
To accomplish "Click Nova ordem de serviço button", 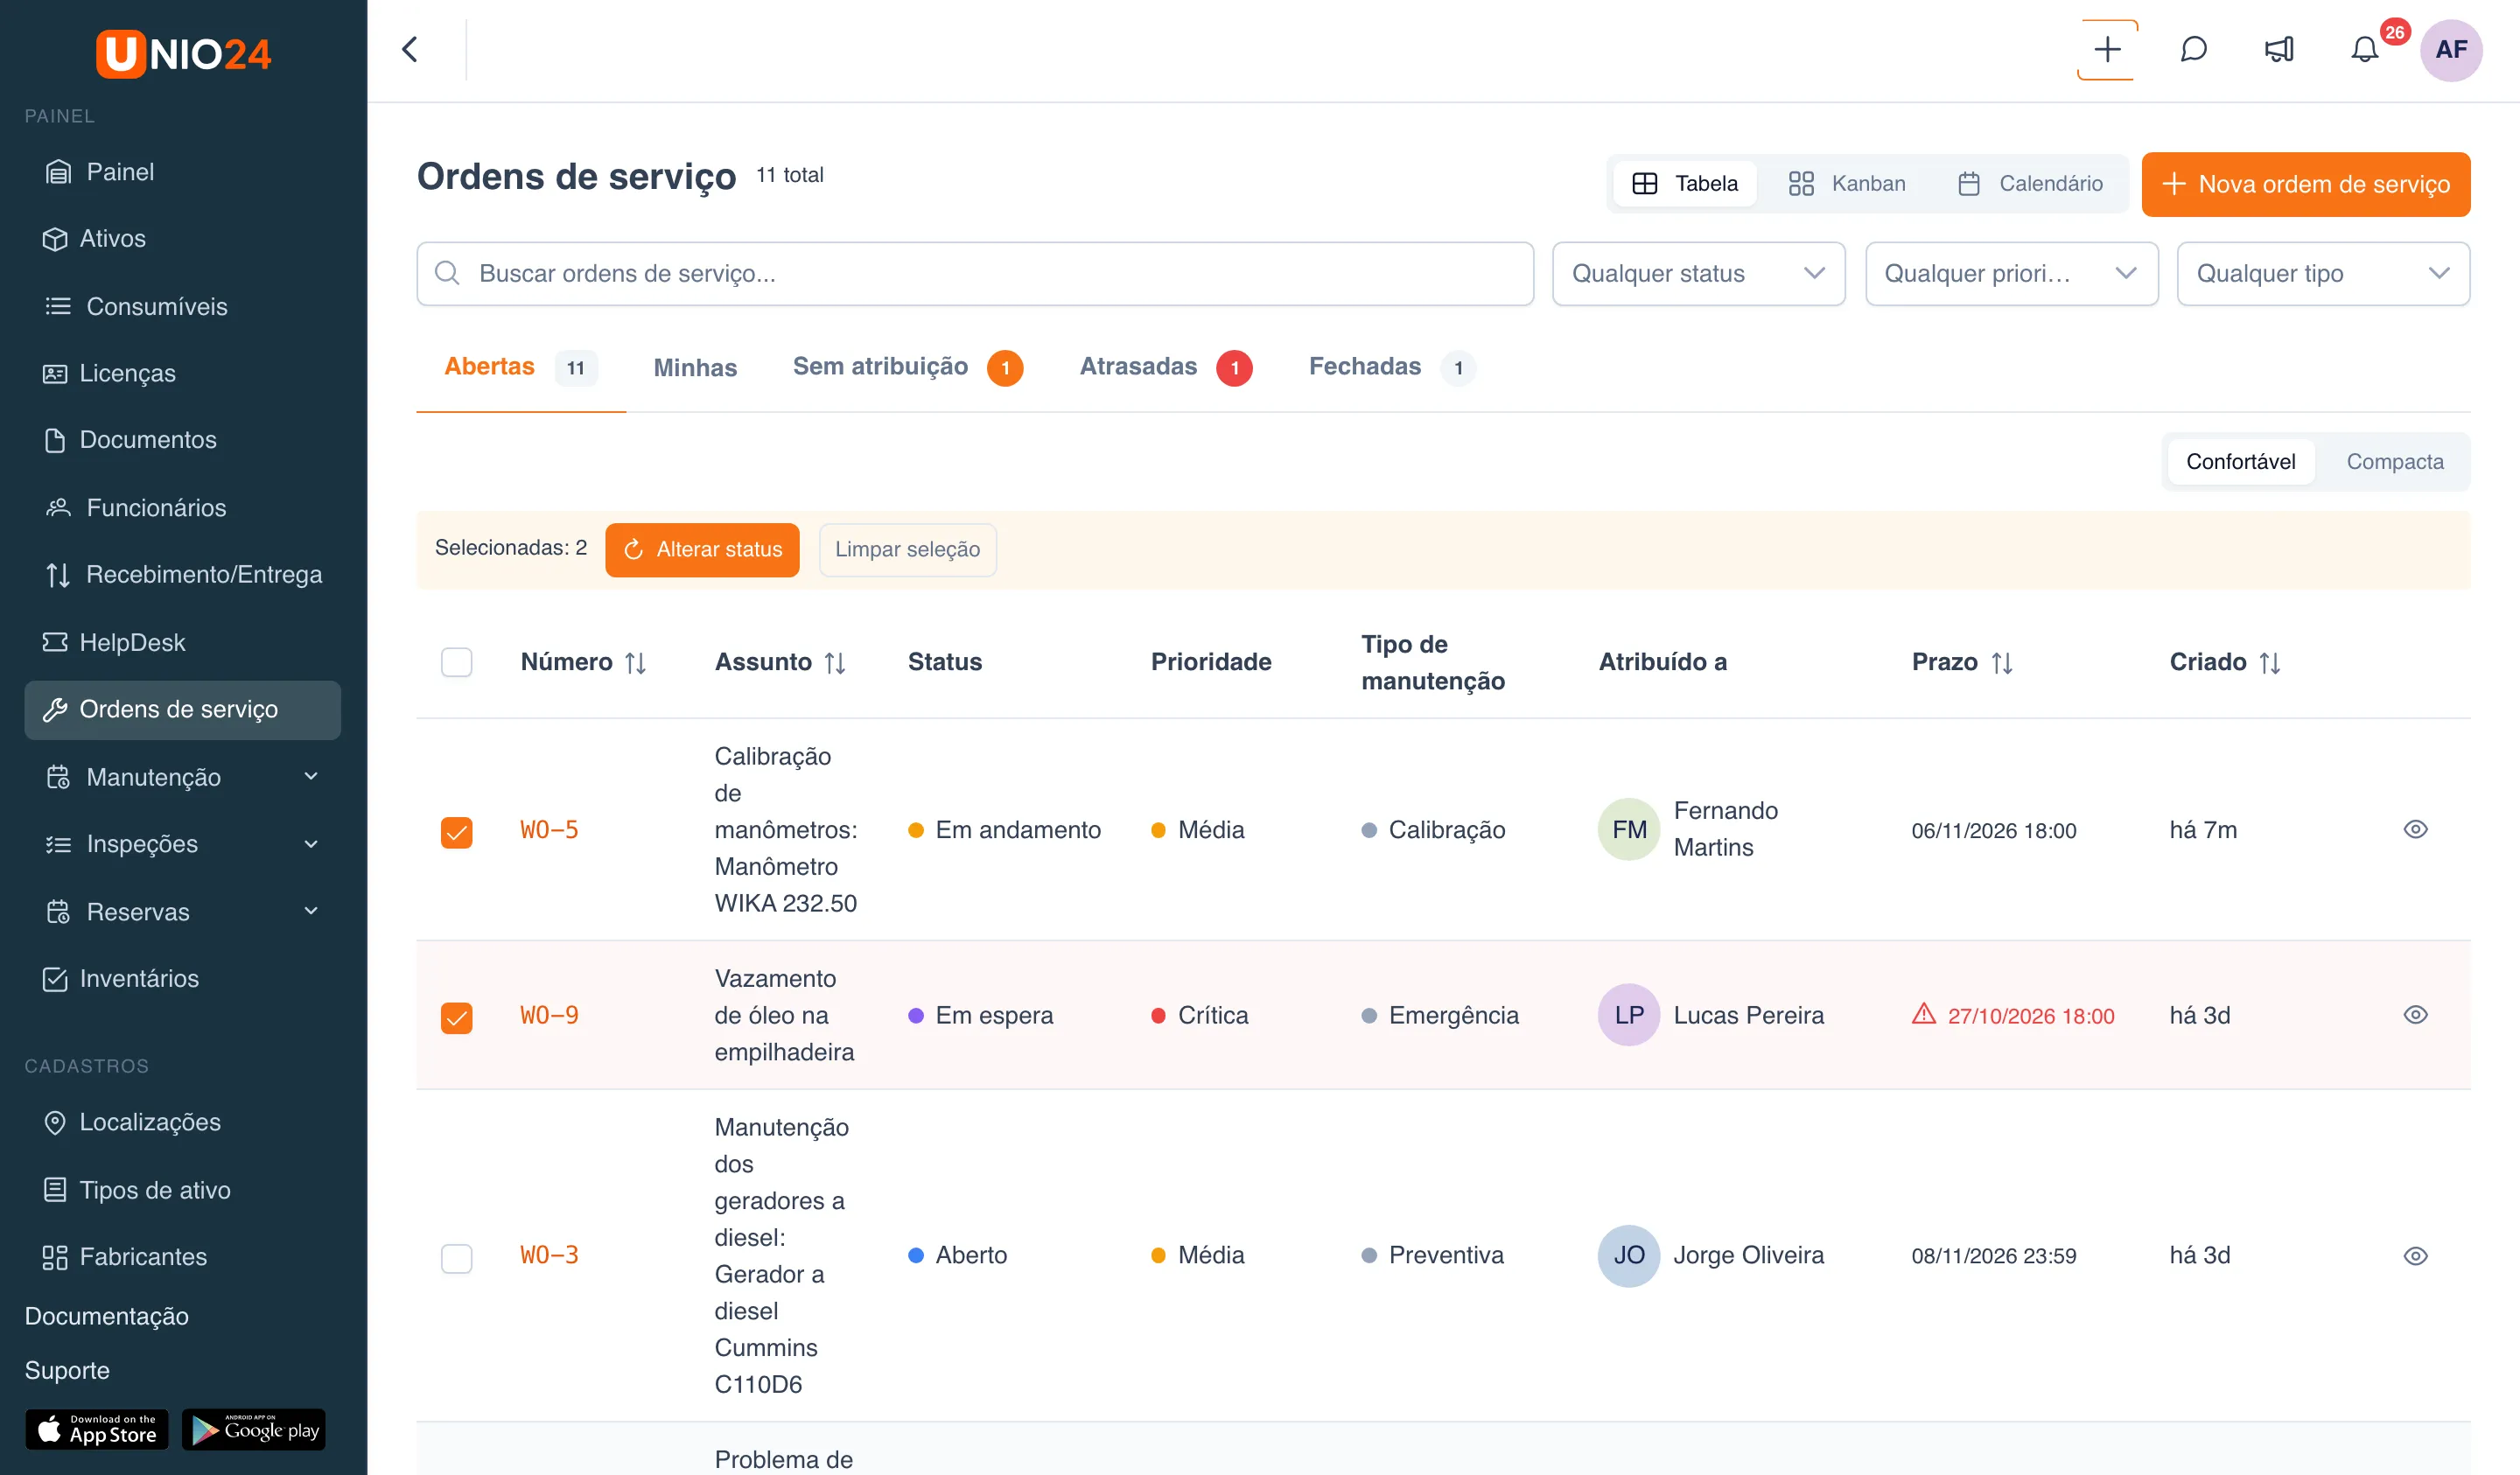I will tap(2305, 184).
